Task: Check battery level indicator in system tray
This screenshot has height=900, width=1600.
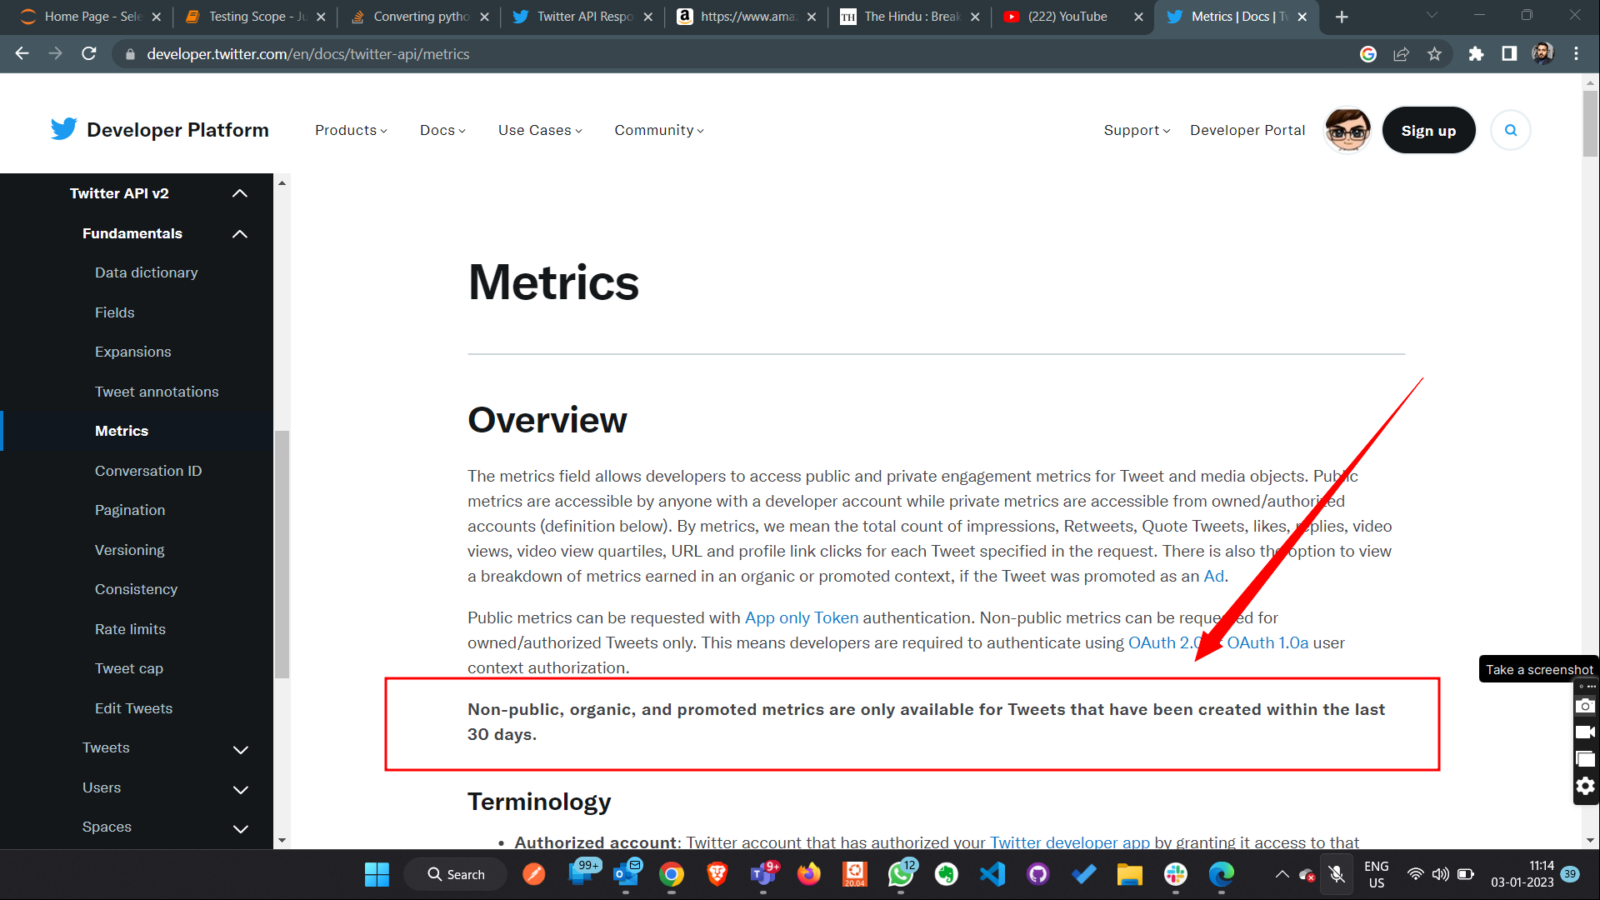Action: pos(1466,874)
